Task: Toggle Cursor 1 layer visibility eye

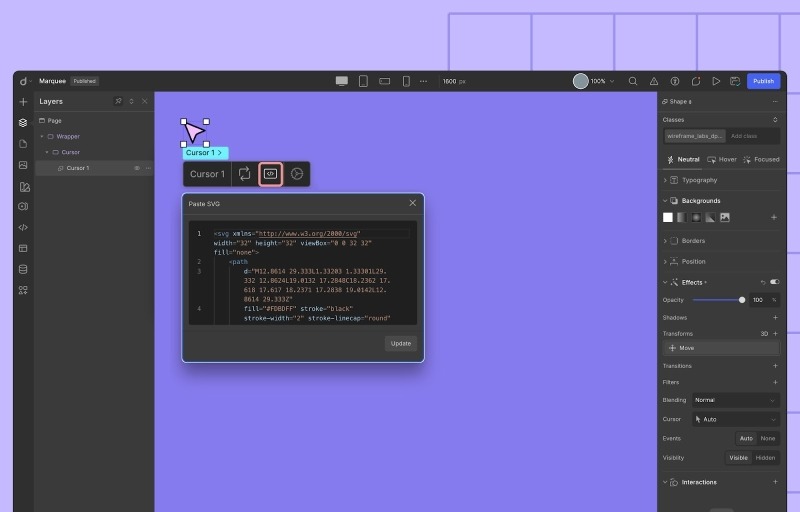Action: click(x=137, y=168)
